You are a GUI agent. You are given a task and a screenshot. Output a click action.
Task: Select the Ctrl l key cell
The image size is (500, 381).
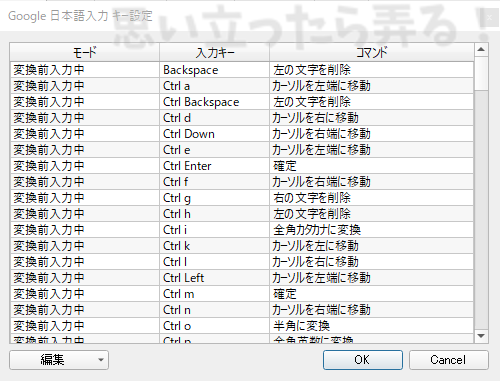(214, 262)
